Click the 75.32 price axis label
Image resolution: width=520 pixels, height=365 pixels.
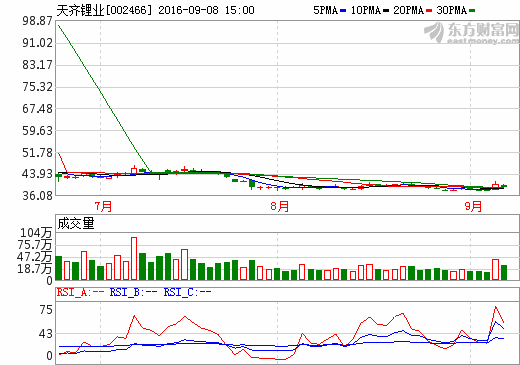tap(37, 87)
